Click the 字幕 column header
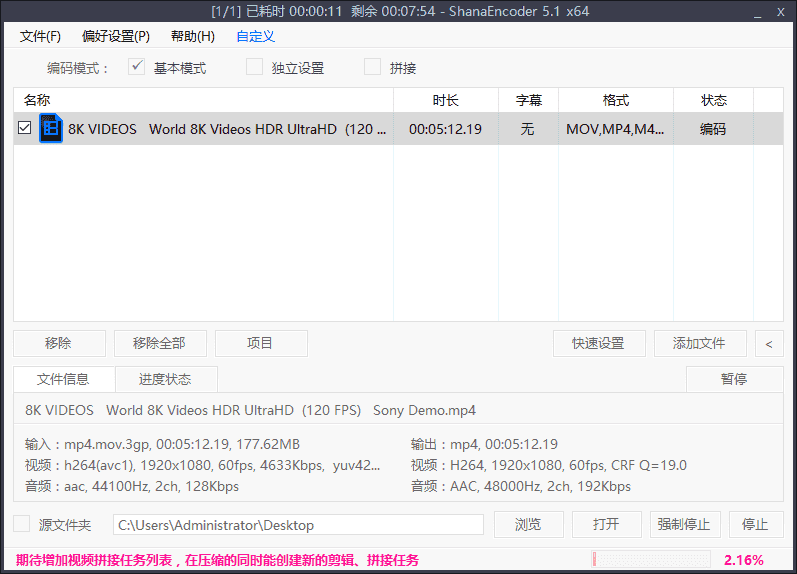Screen dimensions: 797x574 [529, 100]
